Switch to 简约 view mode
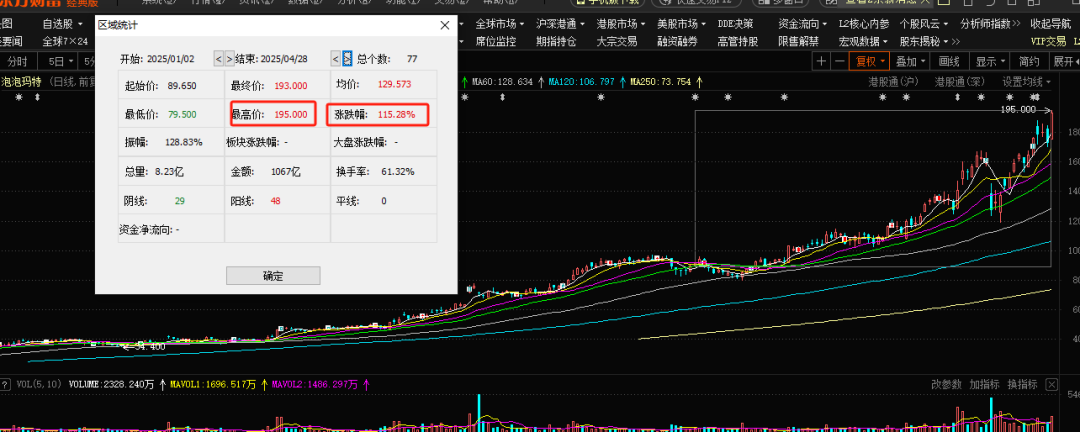This screenshot has width=1080, height=432. [1029, 61]
